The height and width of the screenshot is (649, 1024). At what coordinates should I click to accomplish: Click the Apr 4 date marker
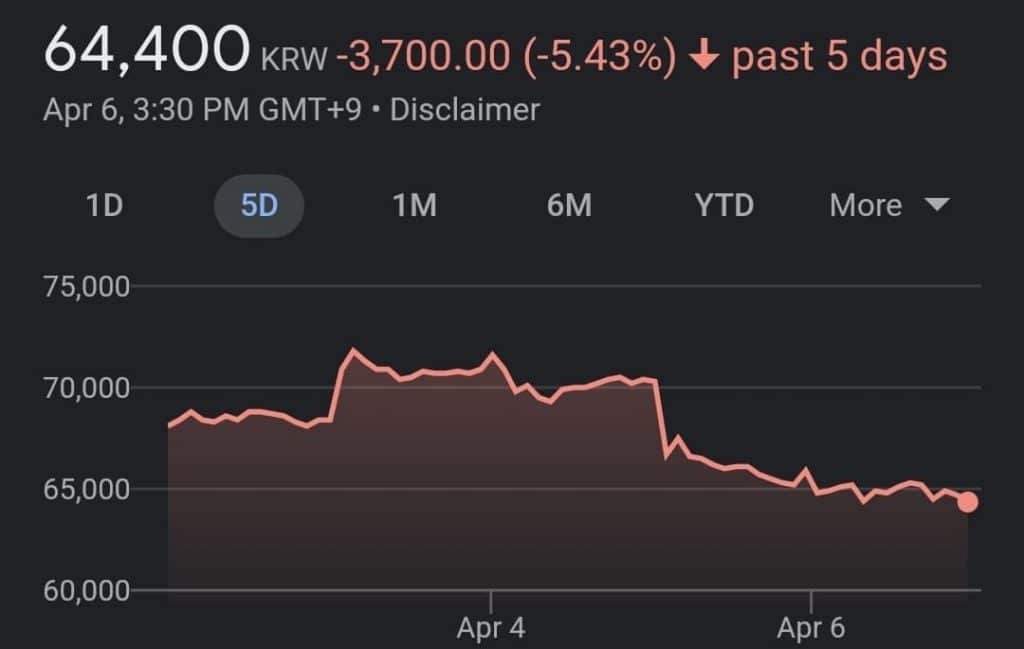tap(491, 629)
